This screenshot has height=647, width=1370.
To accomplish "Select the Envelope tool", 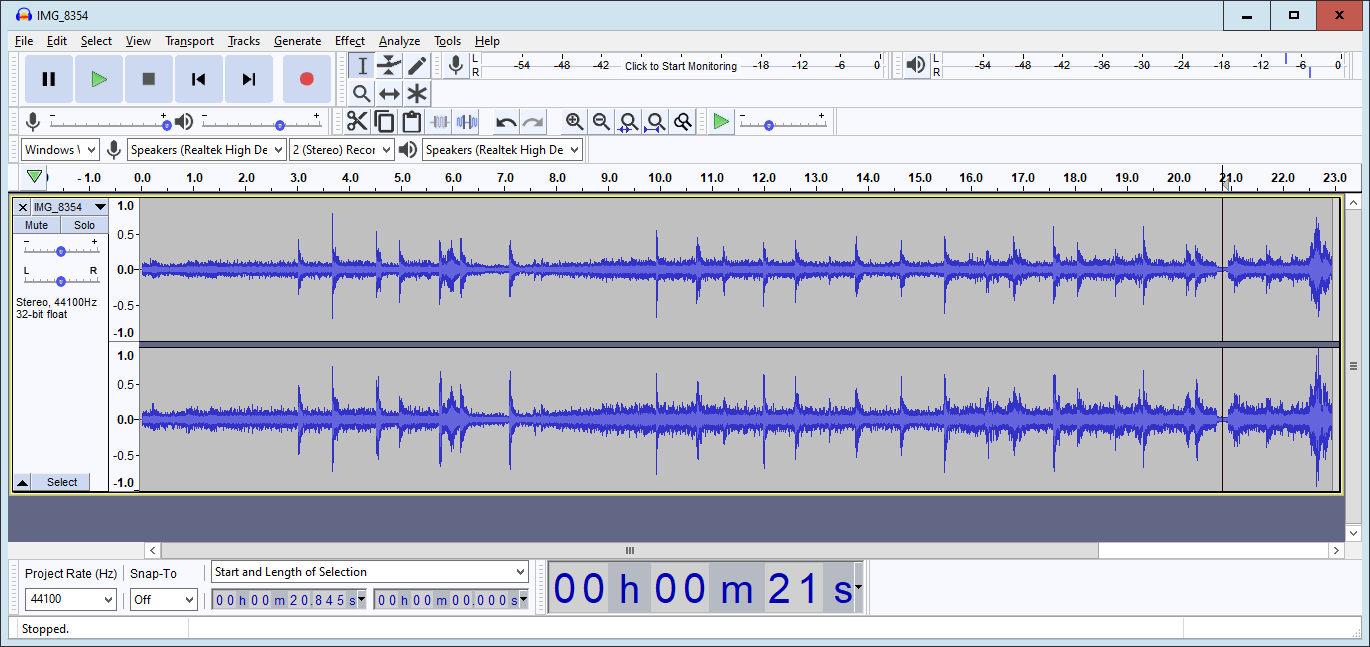I will tap(389, 66).
